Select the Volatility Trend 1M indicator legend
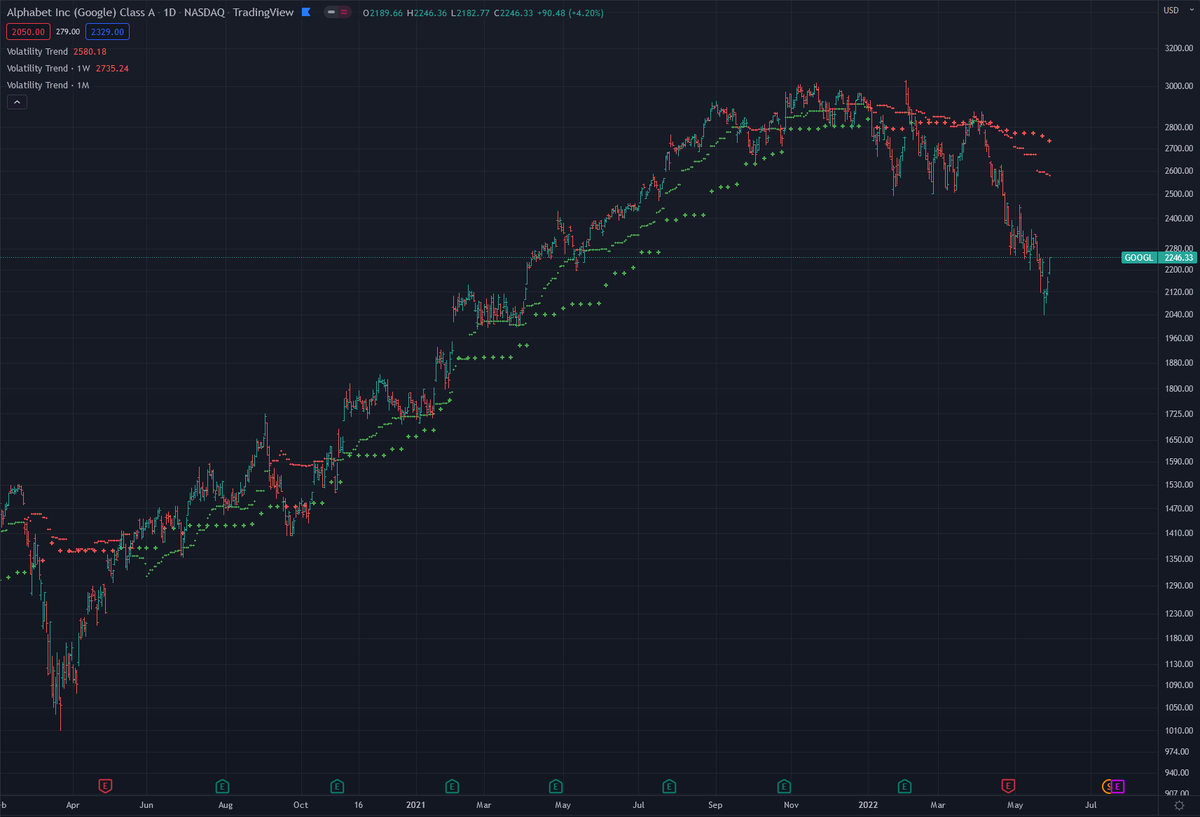Screen dimensions: 1200x817 click(49, 85)
